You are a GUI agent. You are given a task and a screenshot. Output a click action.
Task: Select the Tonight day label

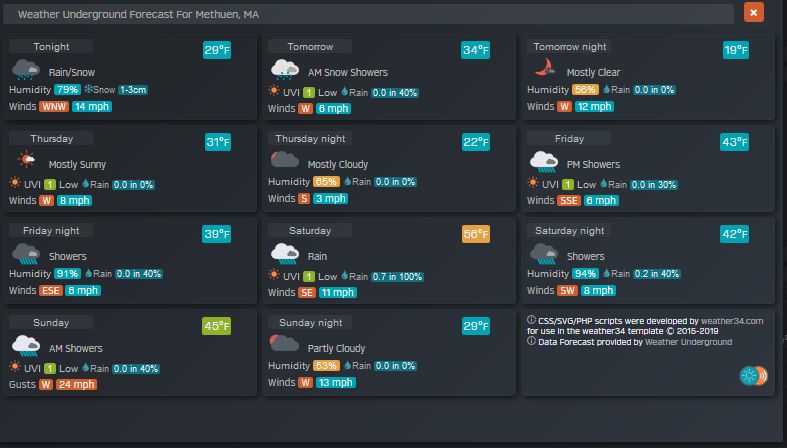click(51, 47)
